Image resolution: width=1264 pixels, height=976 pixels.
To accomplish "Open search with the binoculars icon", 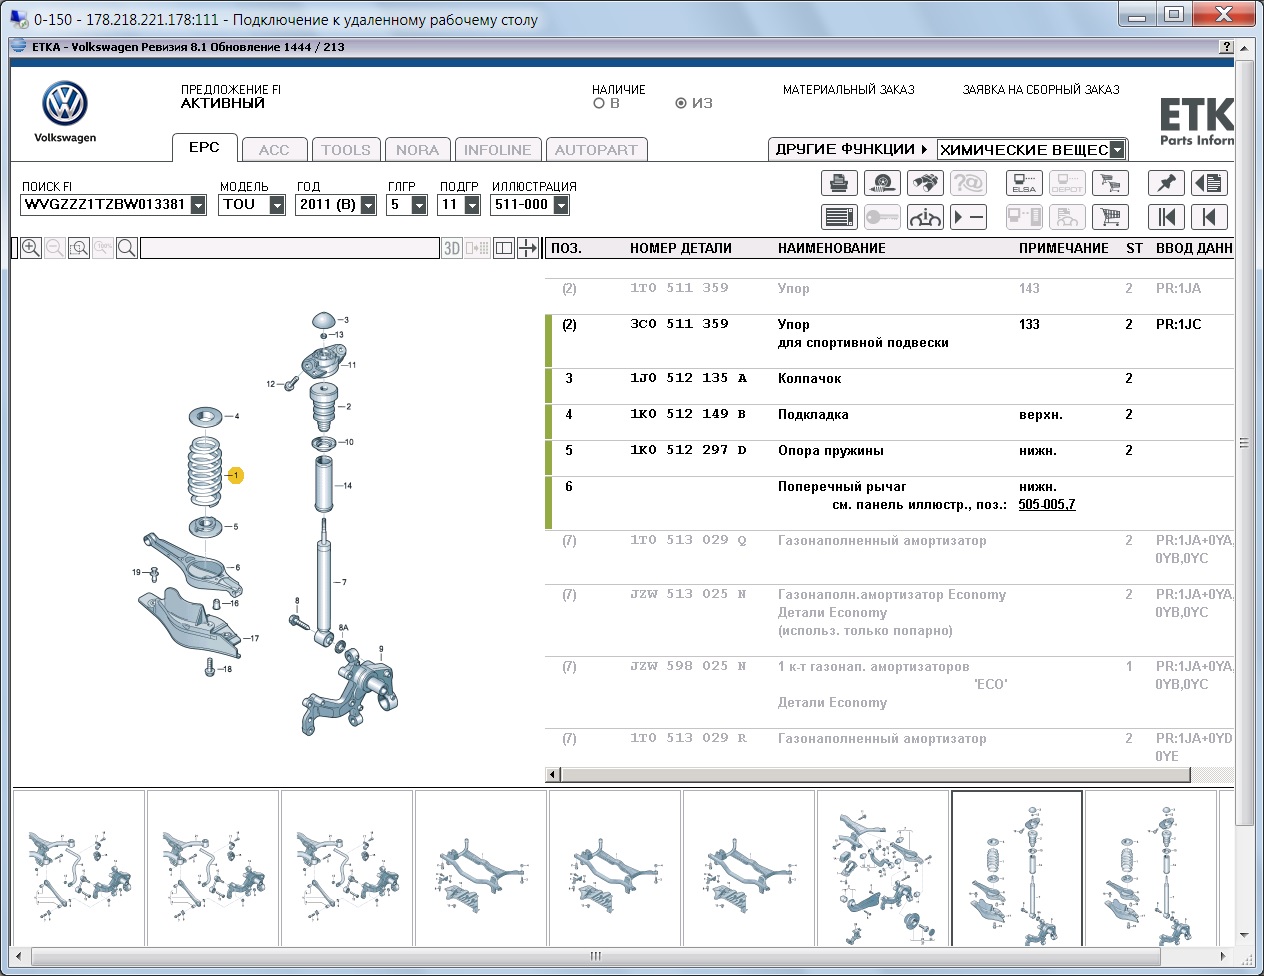I will 925,183.
